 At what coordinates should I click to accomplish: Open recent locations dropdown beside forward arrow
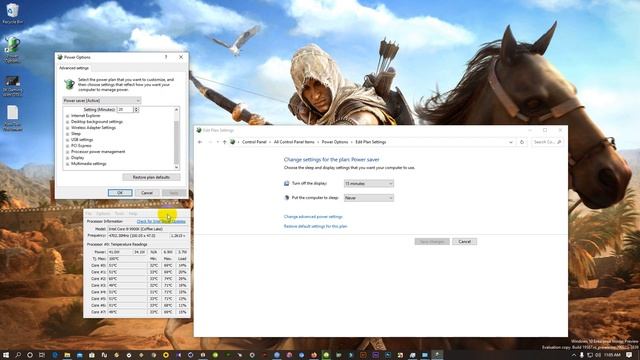pyautogui.click(x=218, y=142)
